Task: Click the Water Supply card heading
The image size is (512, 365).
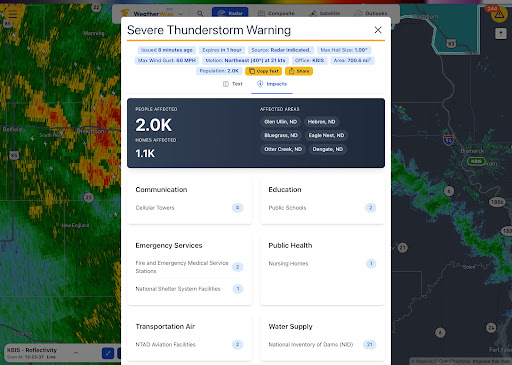Action: (x=290, y=327)
